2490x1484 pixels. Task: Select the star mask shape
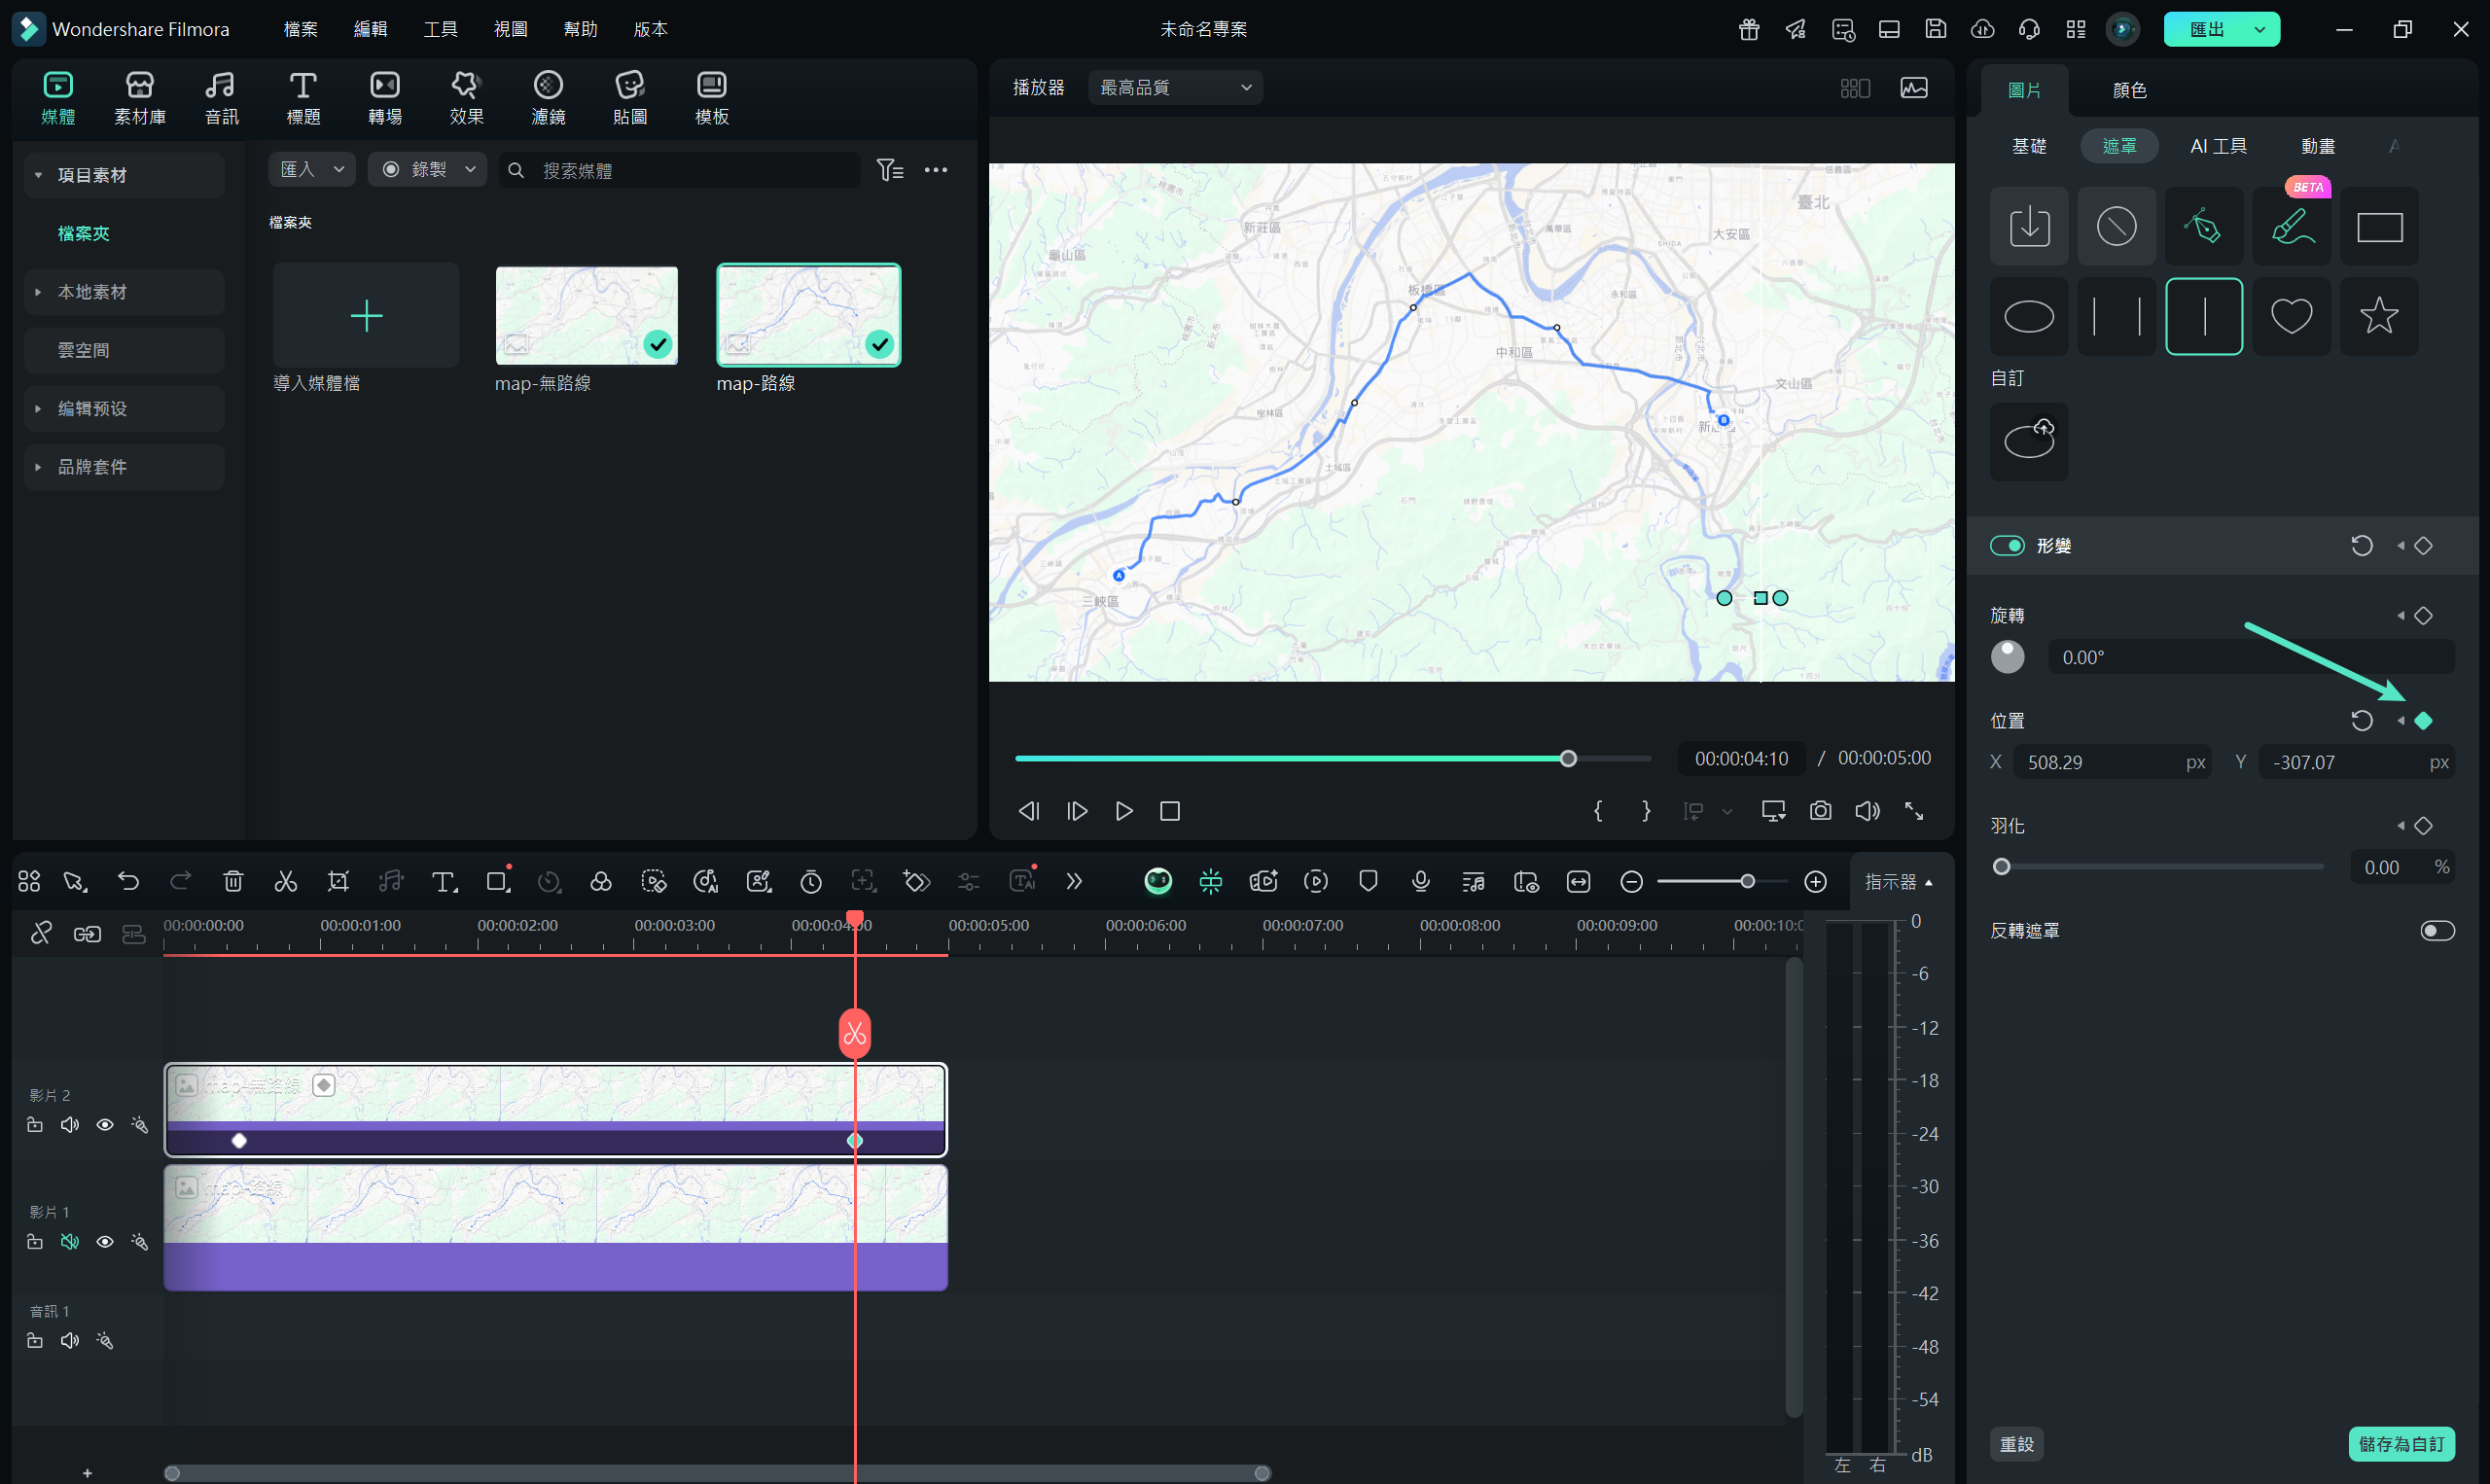click(x=2379, y=316)
